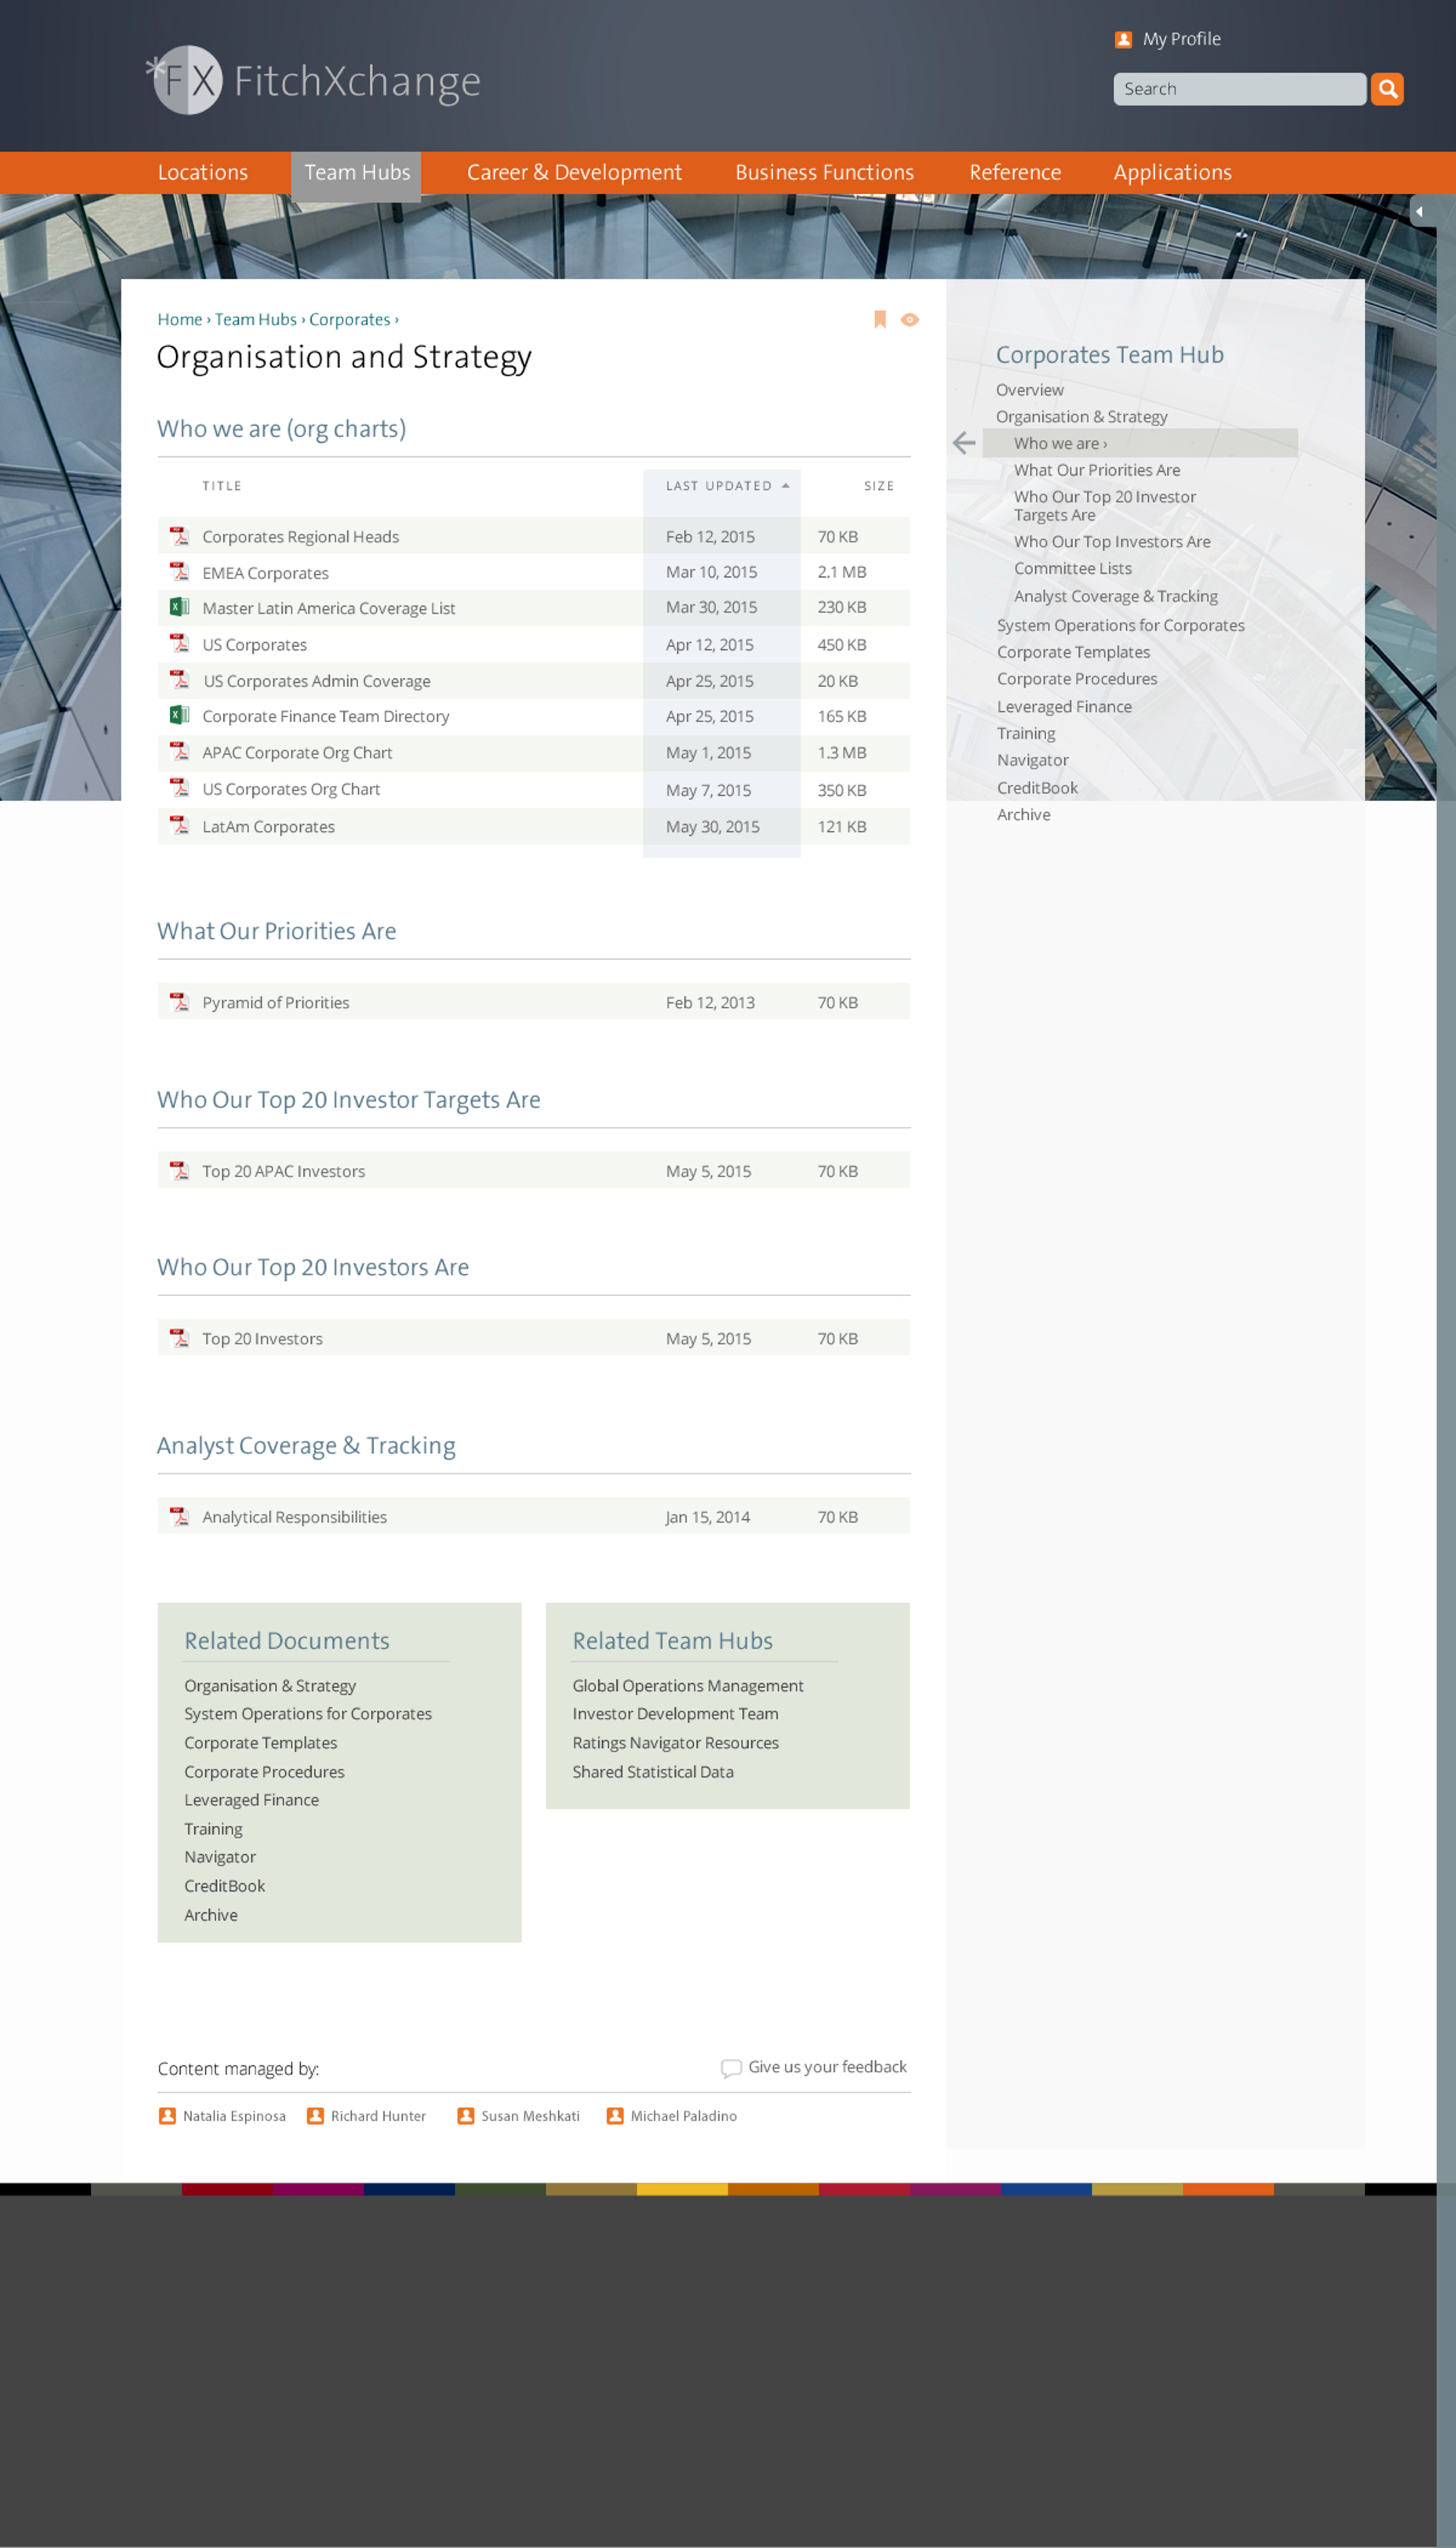The image size is (1456, 2548).
Task: Open the Business Functions menu
Action: point(824,172)
